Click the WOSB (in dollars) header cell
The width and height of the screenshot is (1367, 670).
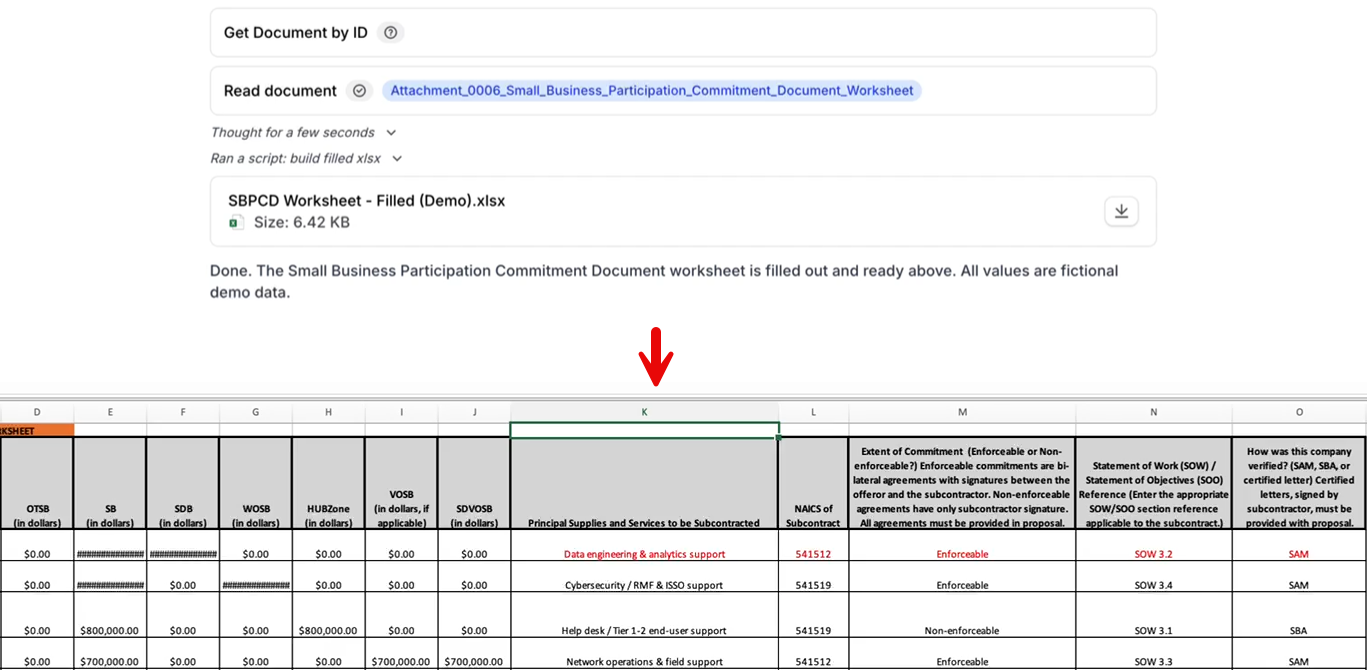(x=256, y=484)
